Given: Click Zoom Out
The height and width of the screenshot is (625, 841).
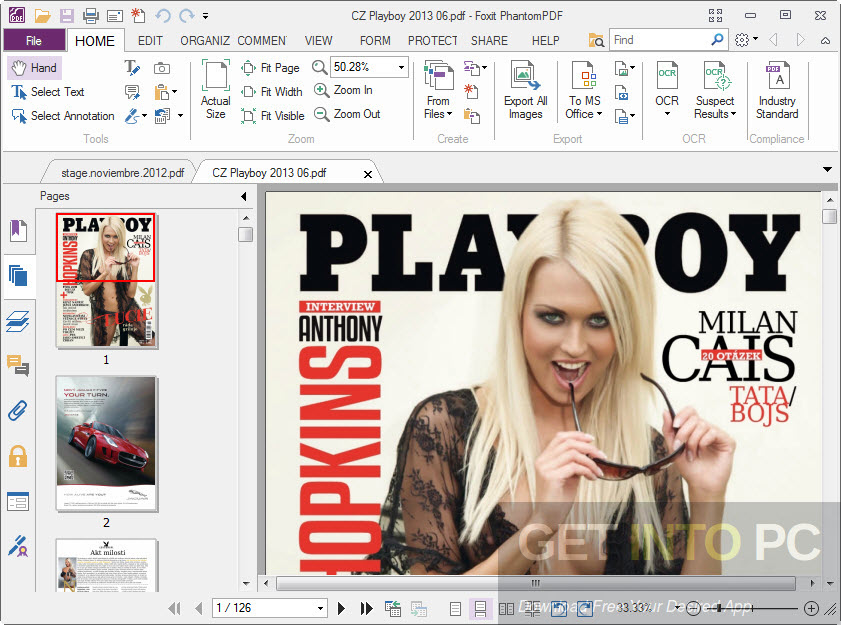Looking at the screenshot, I should 347,114.
